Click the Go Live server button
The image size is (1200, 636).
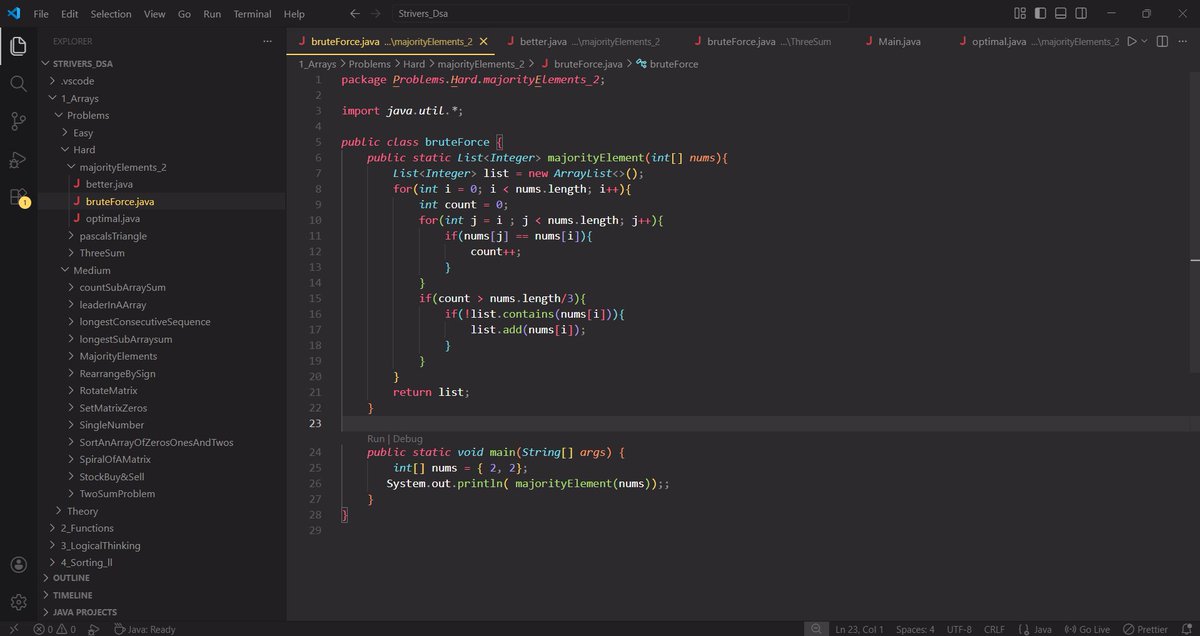tap(1087, 629)
